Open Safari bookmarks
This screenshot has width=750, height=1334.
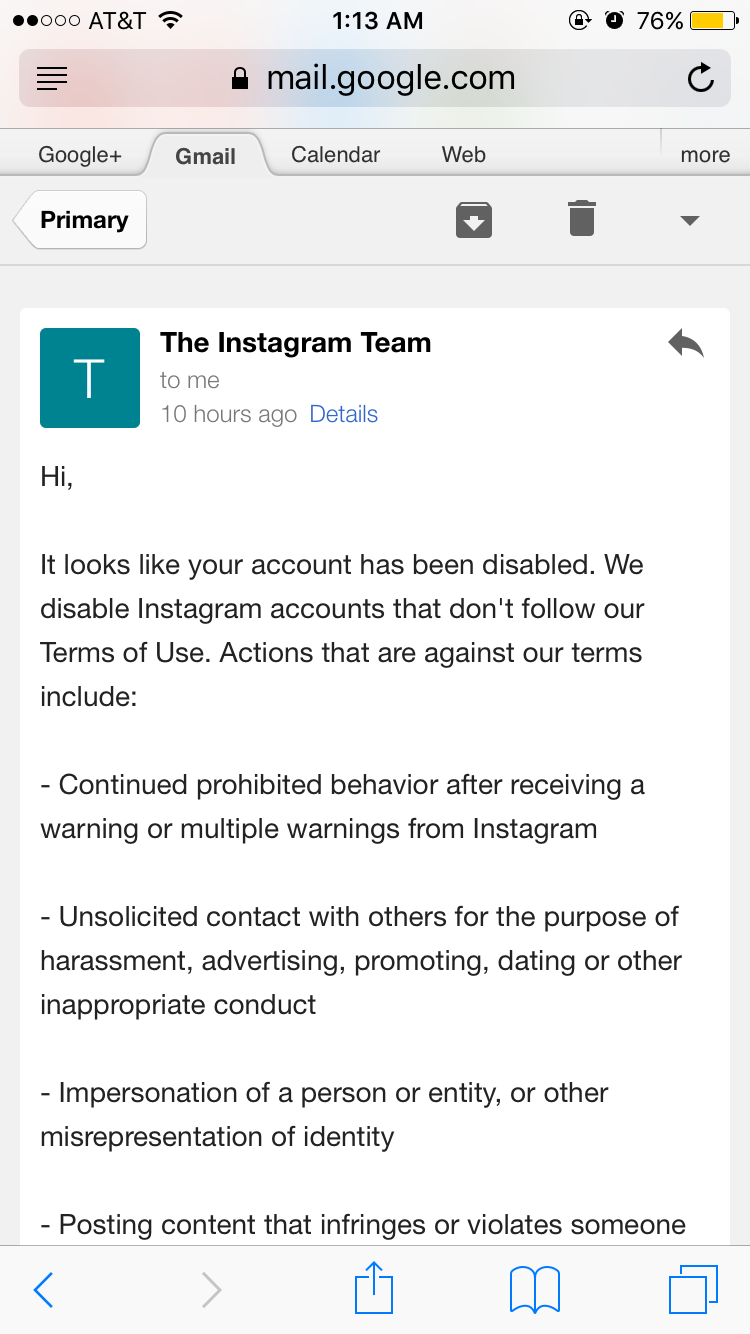(x=534, y=1289)
